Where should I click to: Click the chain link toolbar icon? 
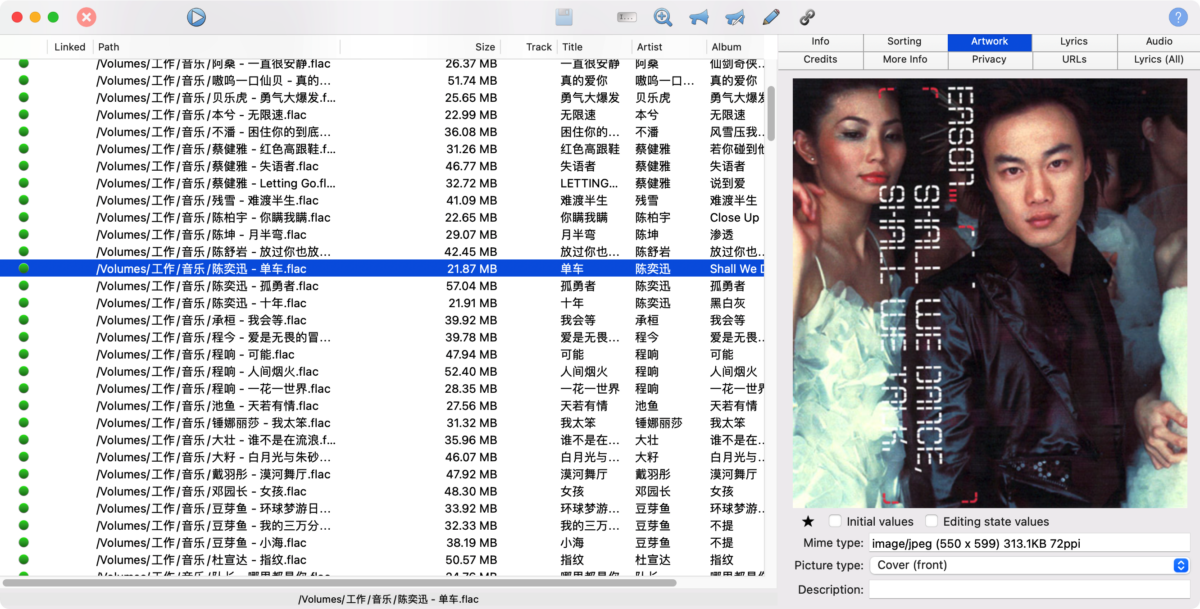click(807, 17)
